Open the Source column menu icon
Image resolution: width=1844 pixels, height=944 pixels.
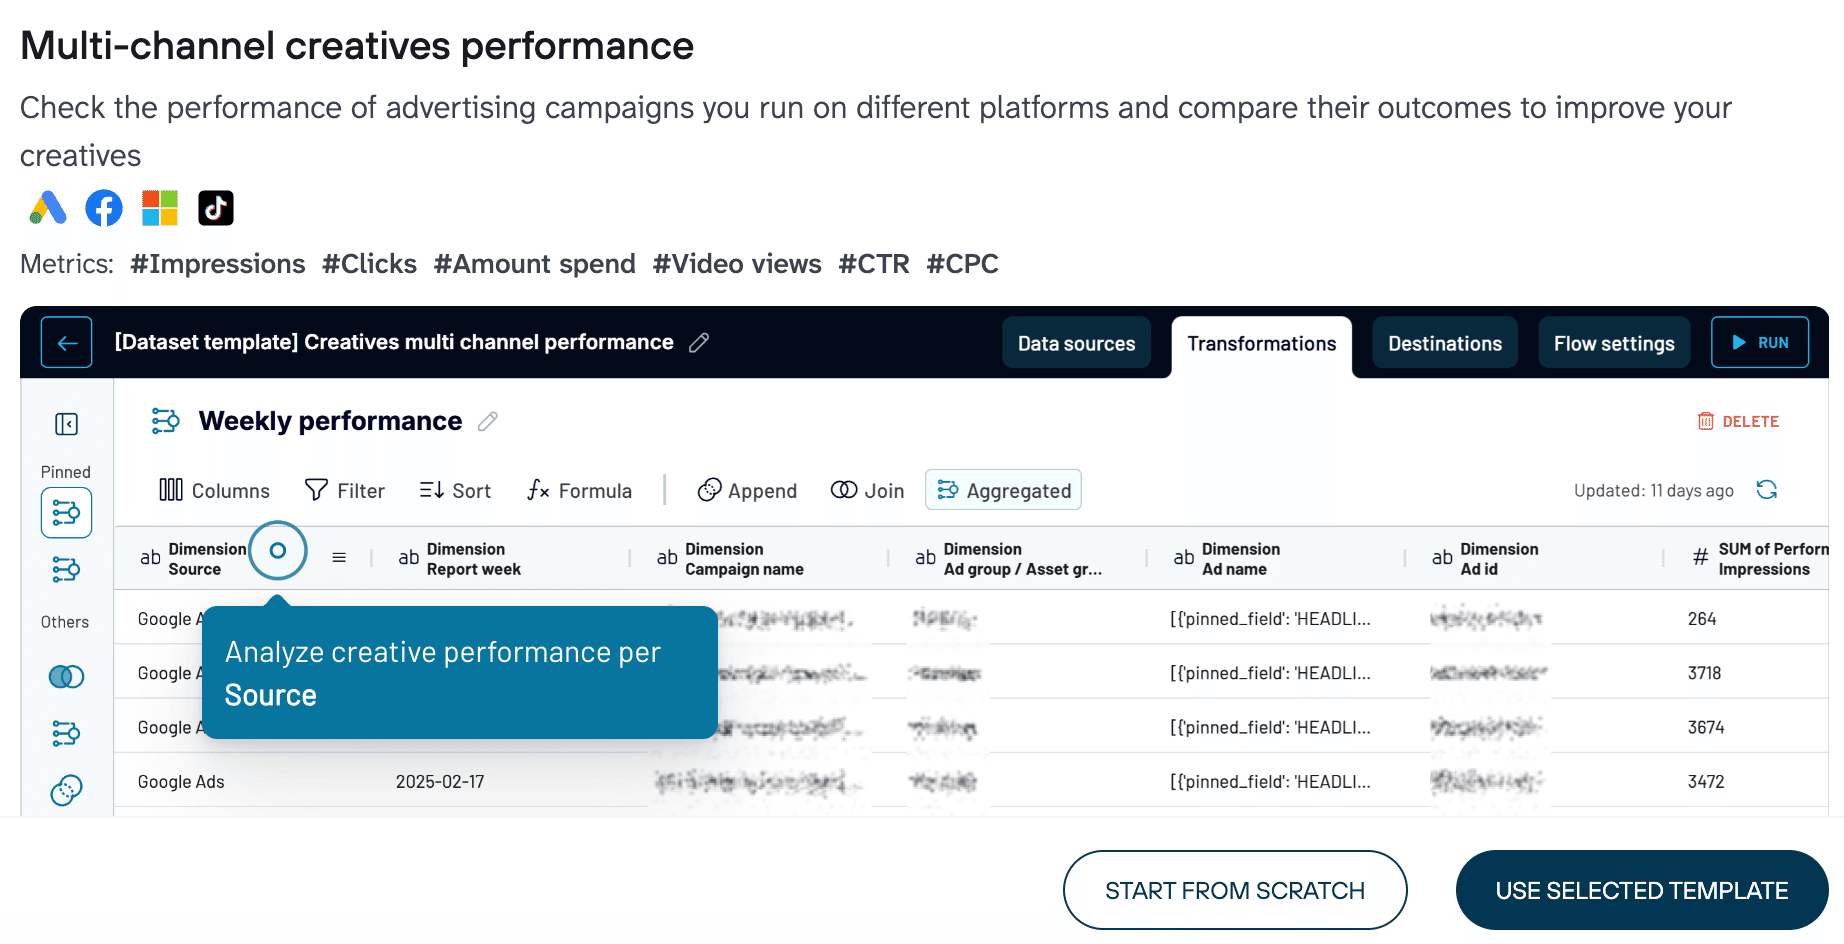339,558
